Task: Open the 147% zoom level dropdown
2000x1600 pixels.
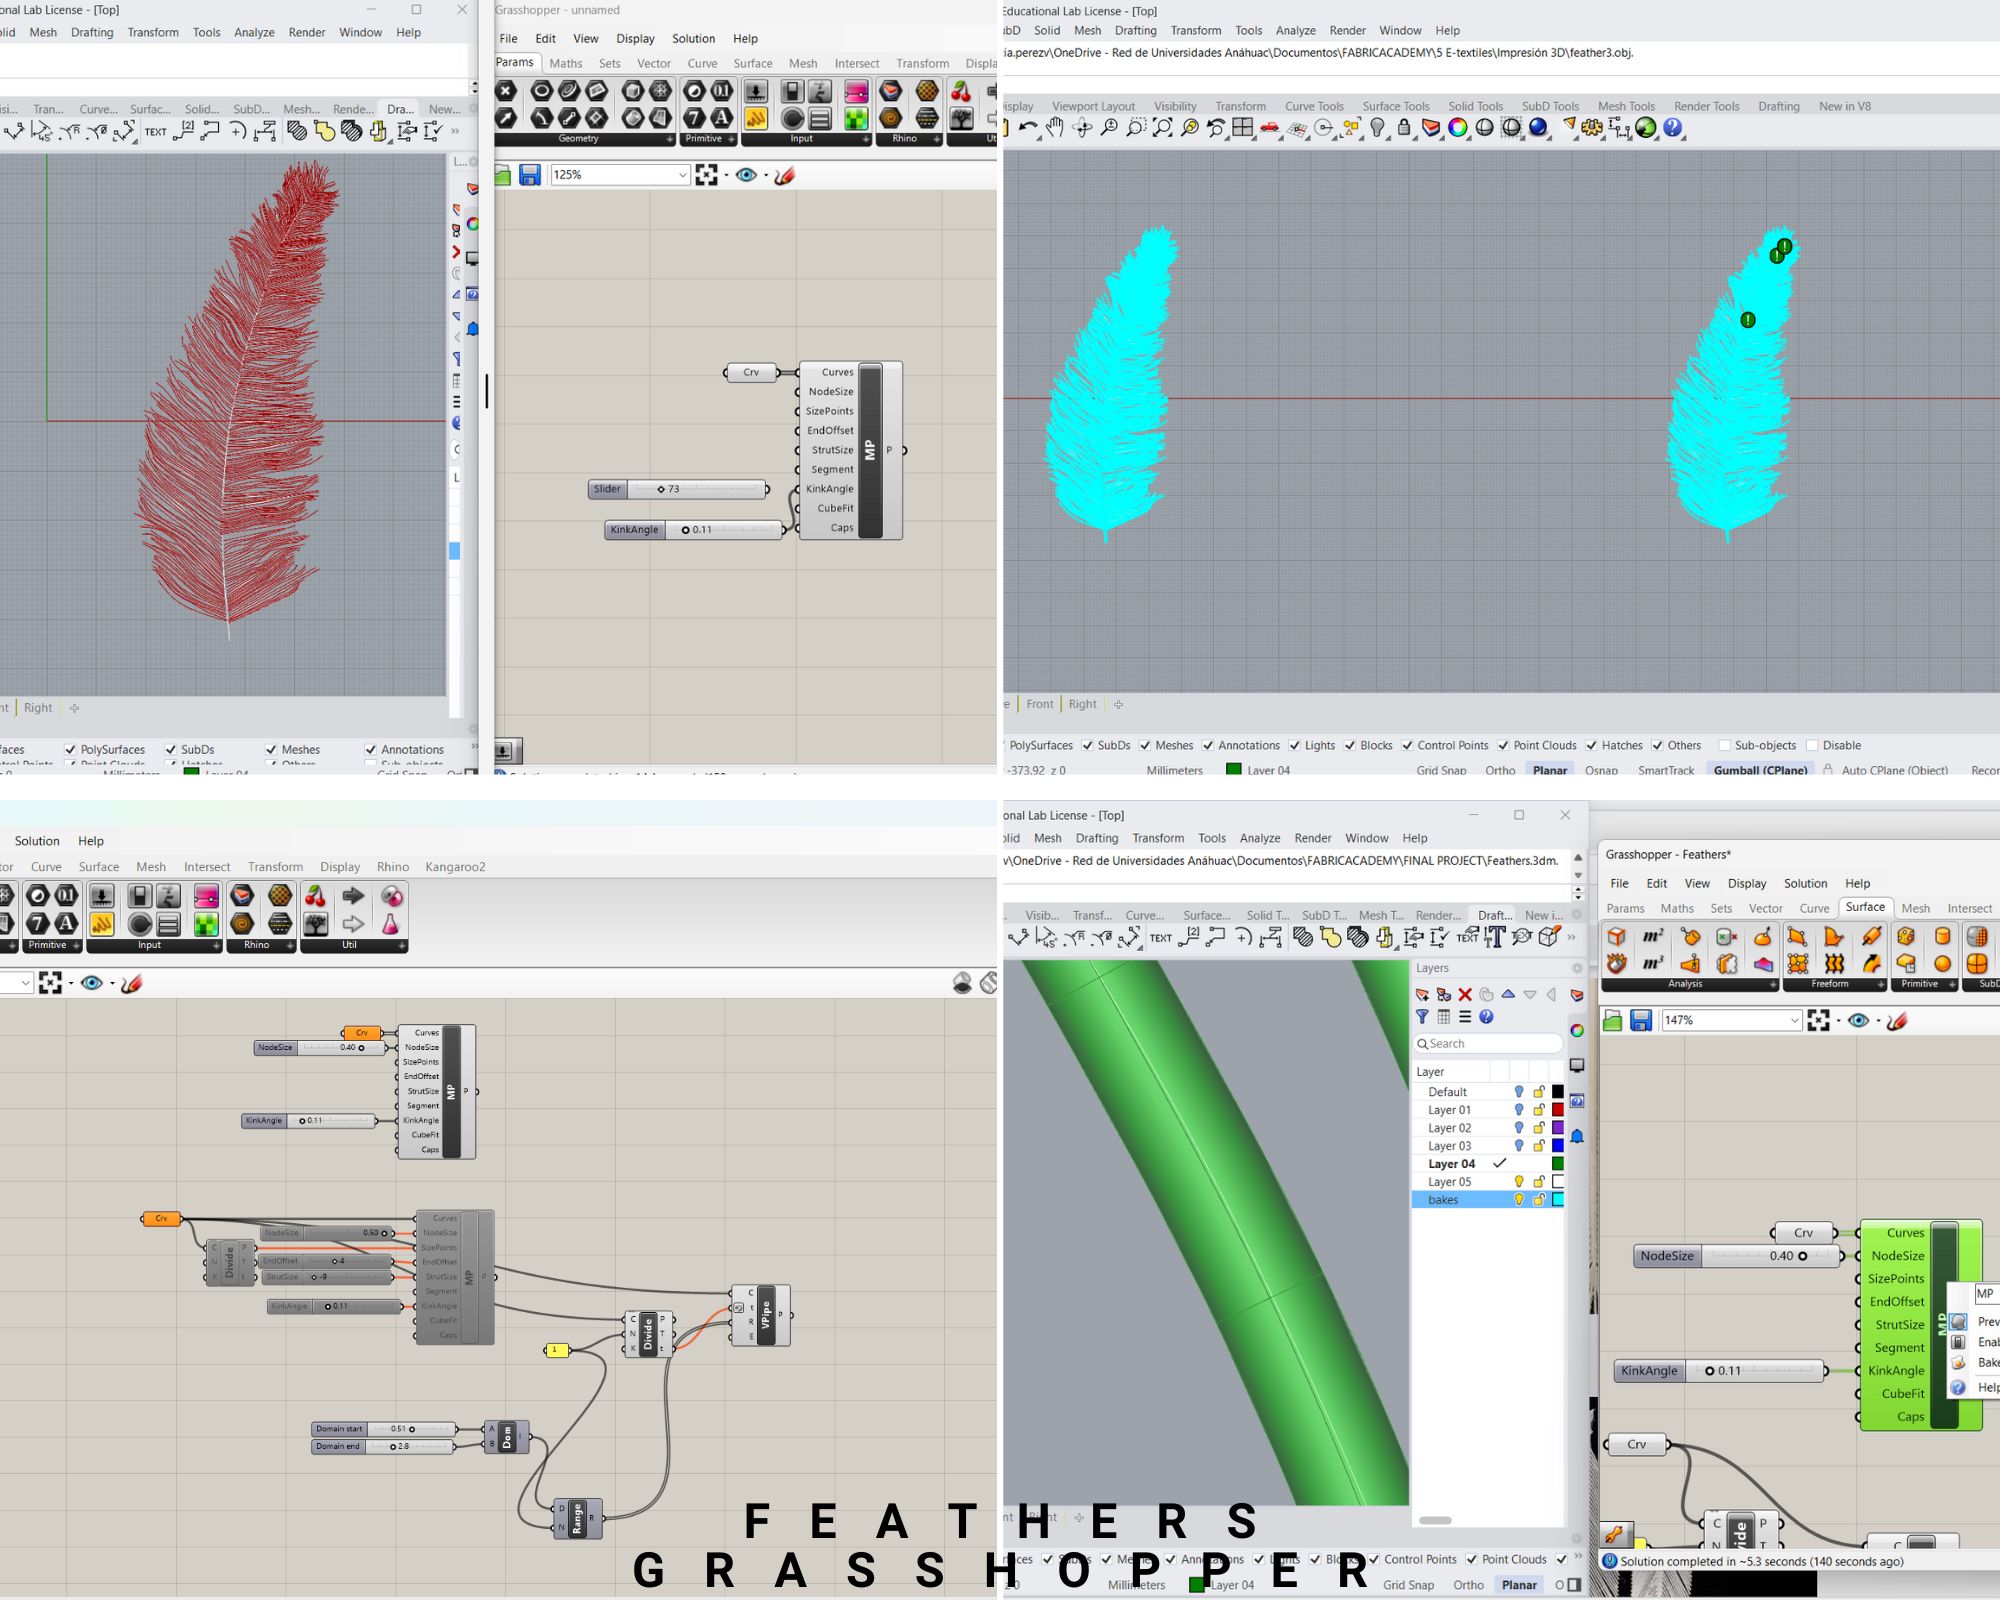Action: coord(1794,1020)
